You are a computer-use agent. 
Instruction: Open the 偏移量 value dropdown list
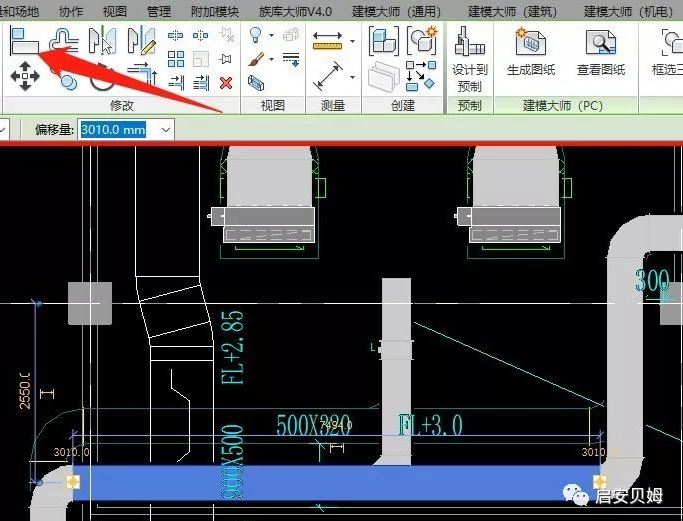166,130
